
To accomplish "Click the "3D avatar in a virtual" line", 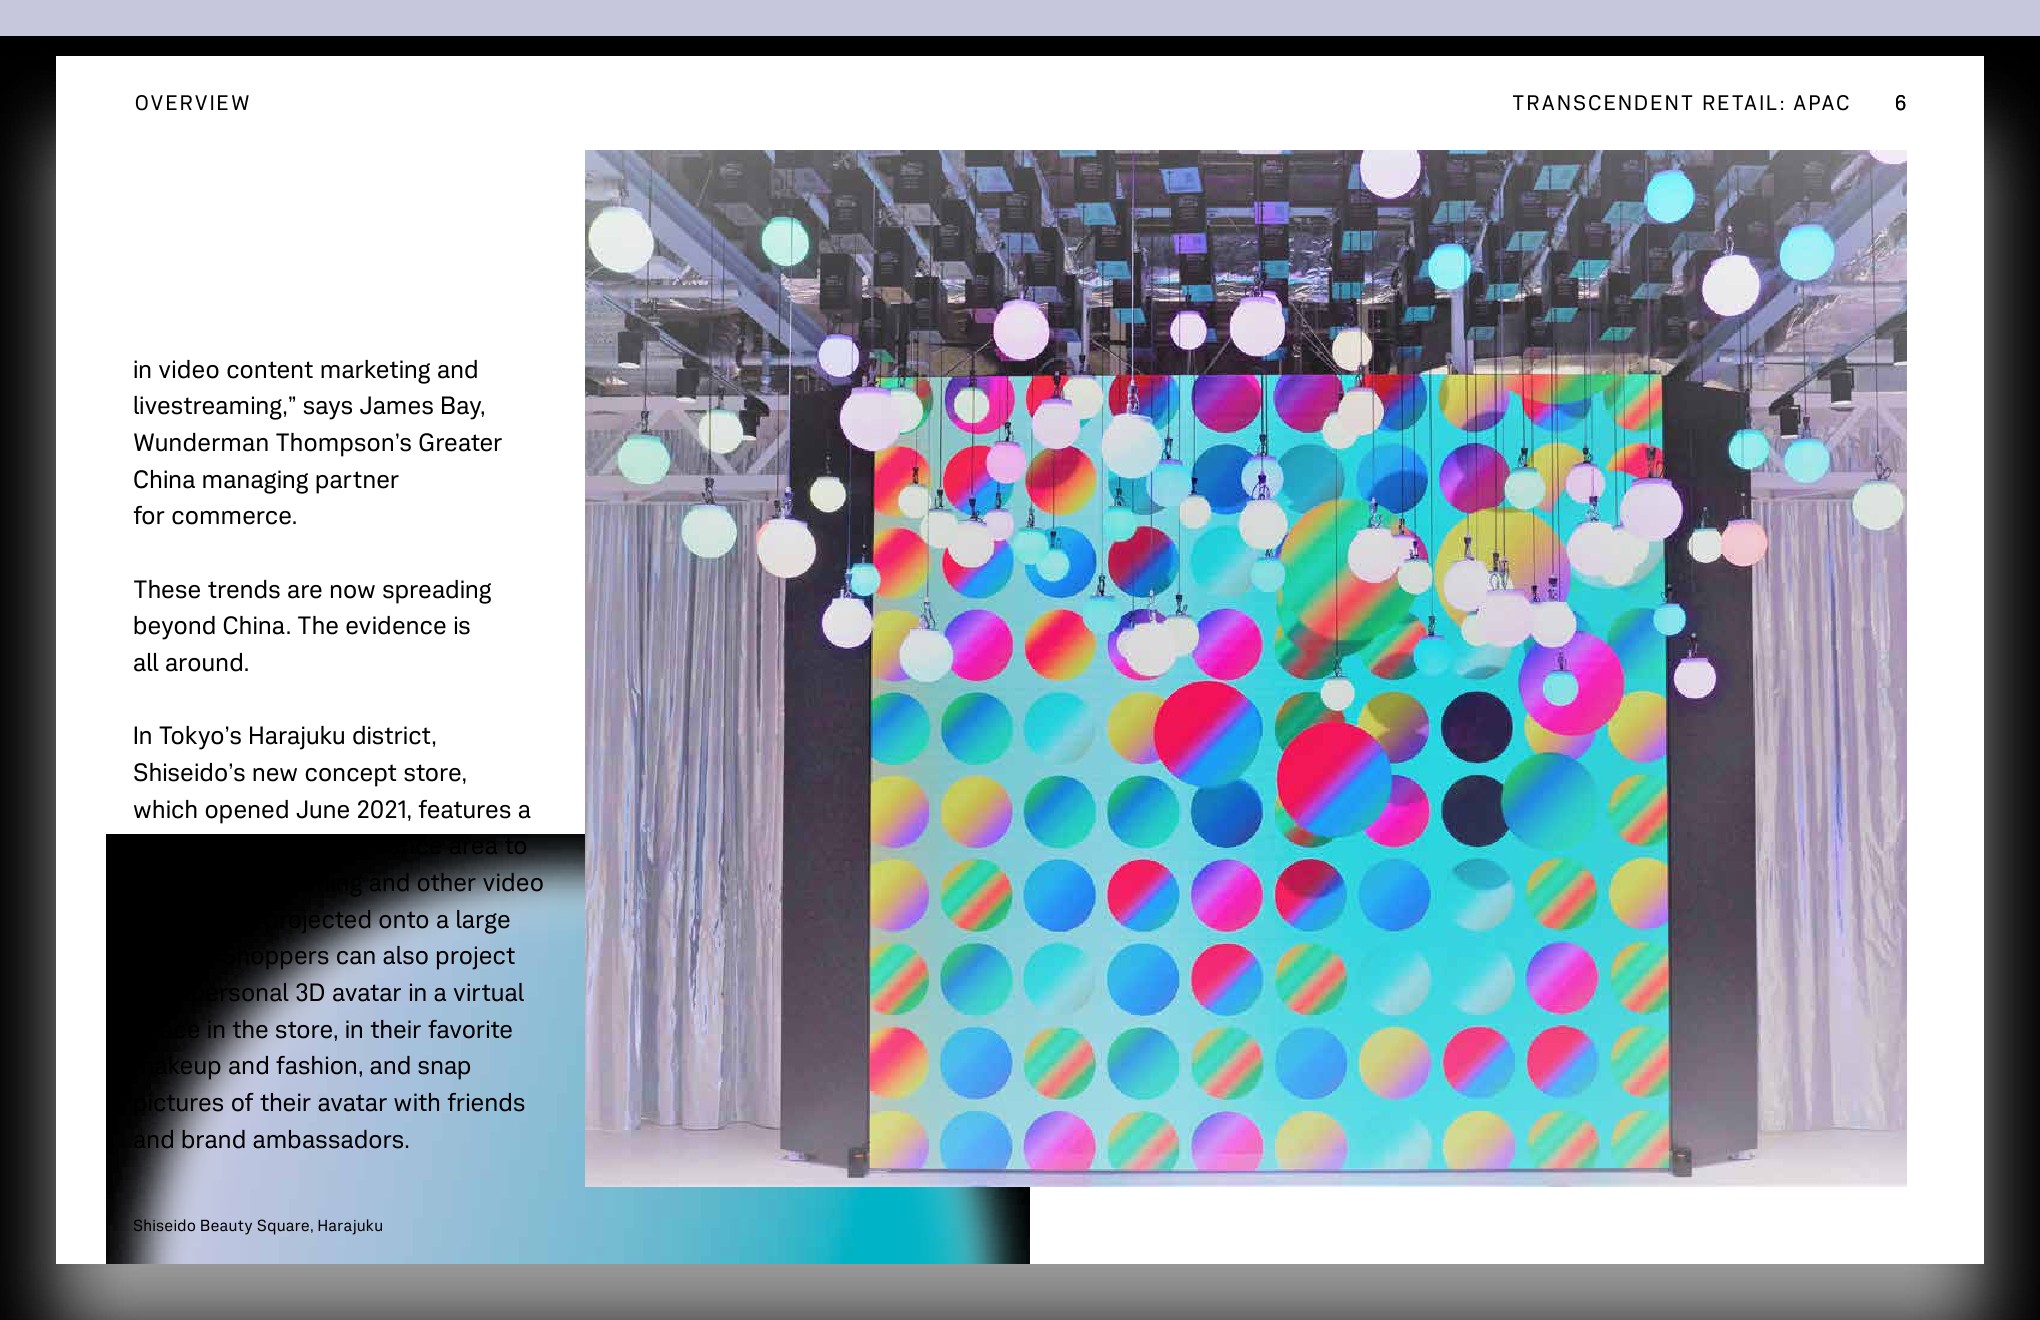I will pyautogui.click(x=408, y=993).
